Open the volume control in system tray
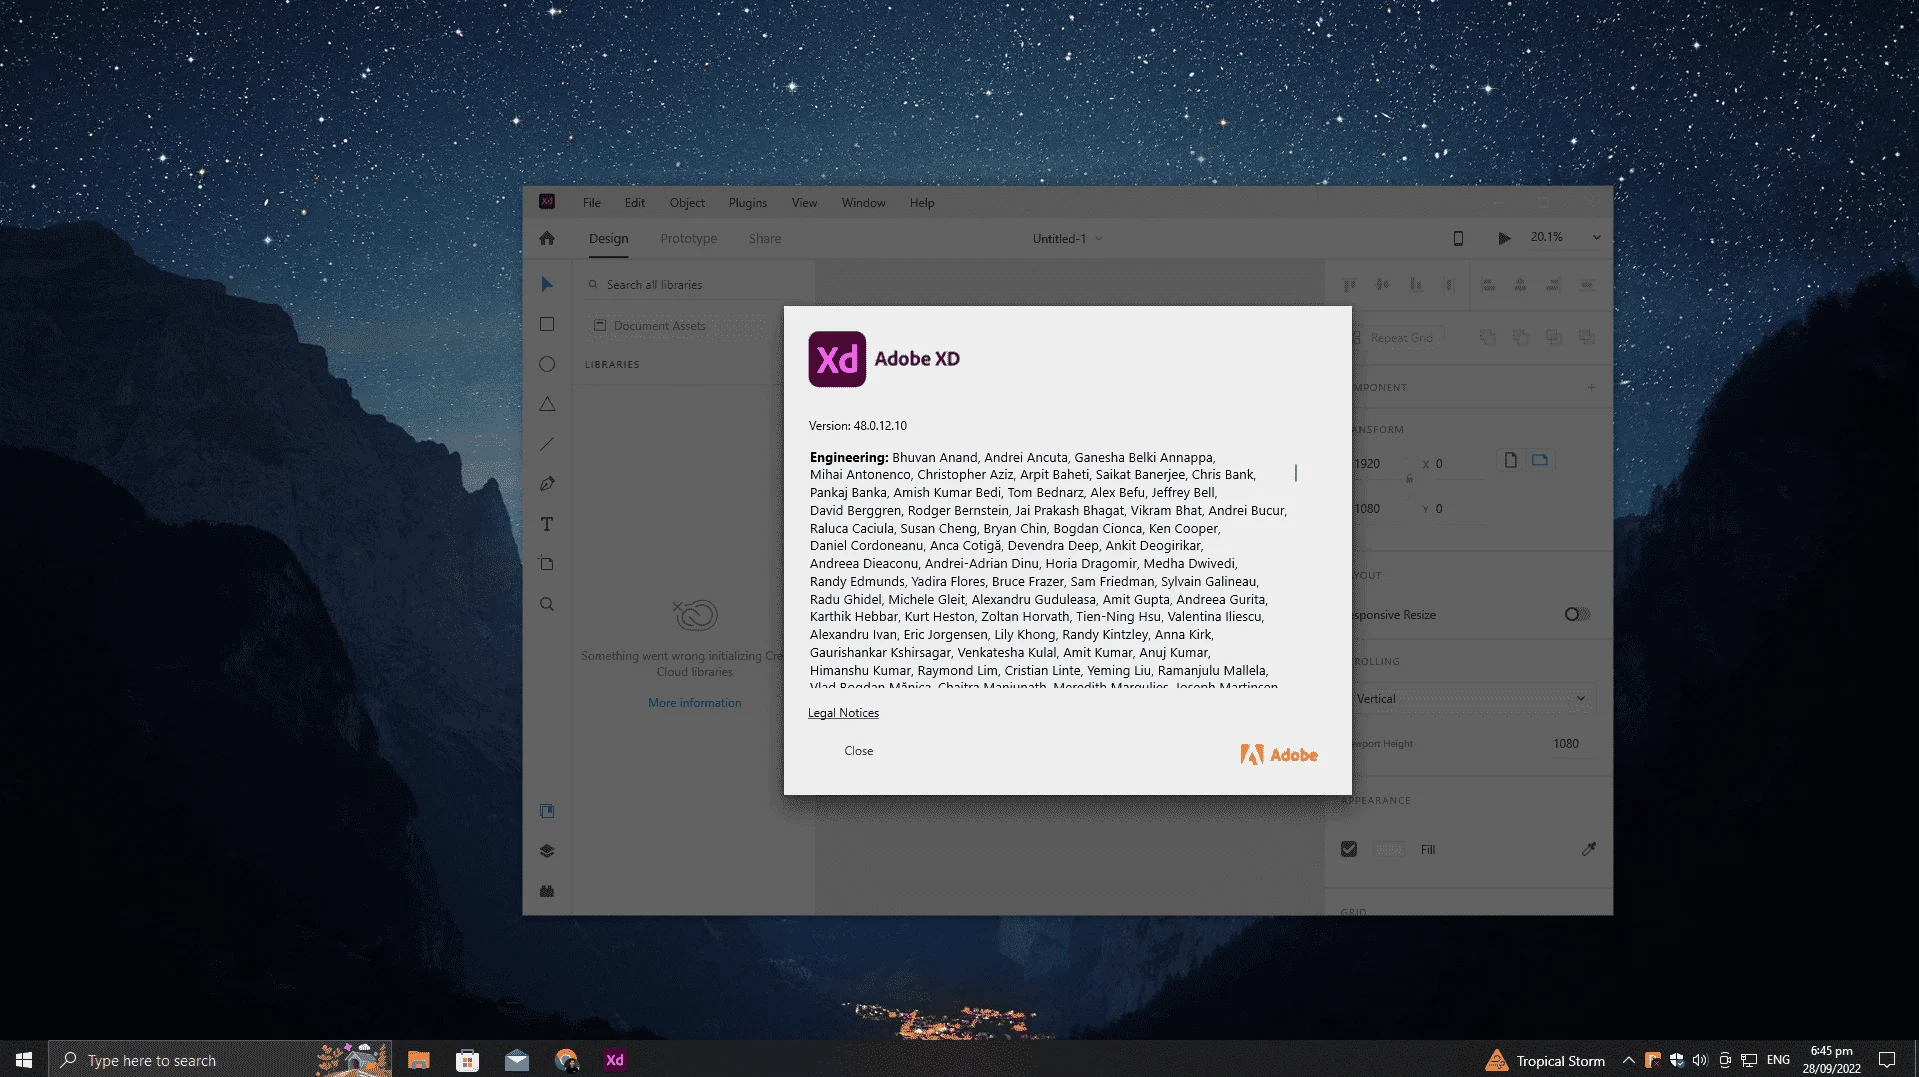This screenshot has height=1077, width=1919. (x=1699, y=1060)
